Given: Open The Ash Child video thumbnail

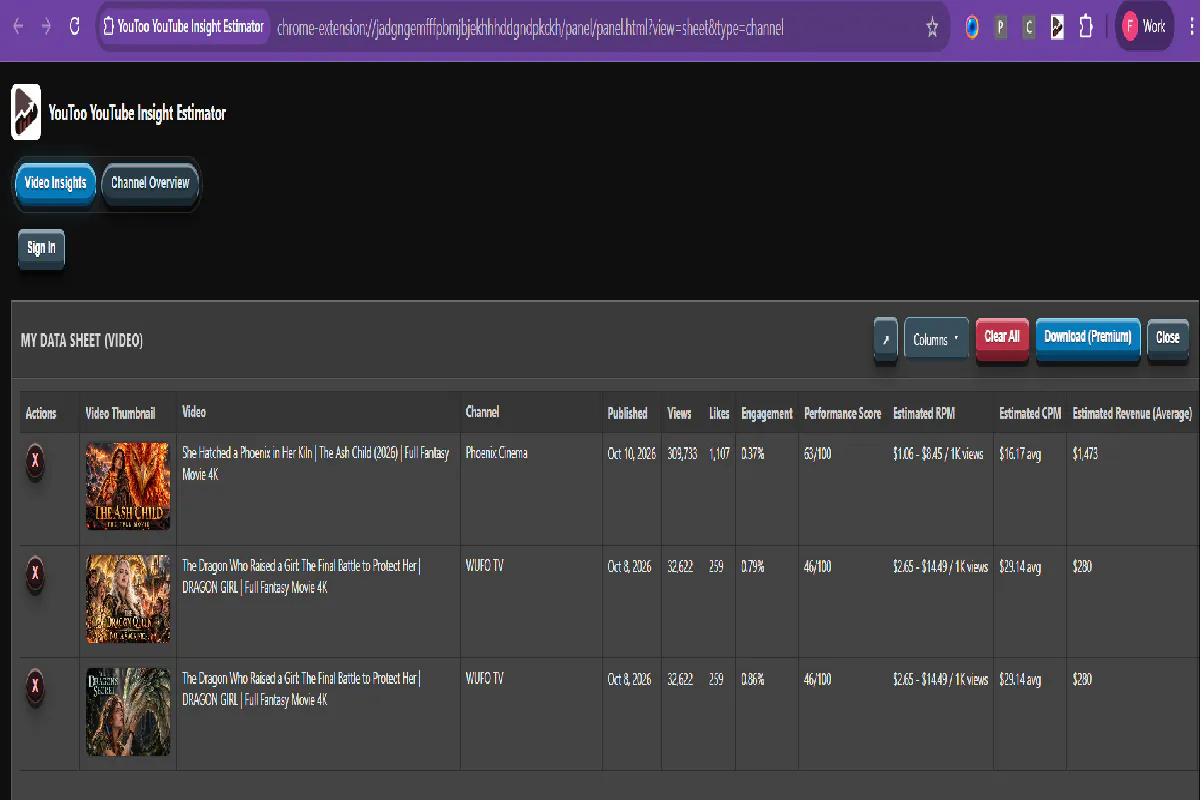Looking at the screenshot, I should click(128, 486).
